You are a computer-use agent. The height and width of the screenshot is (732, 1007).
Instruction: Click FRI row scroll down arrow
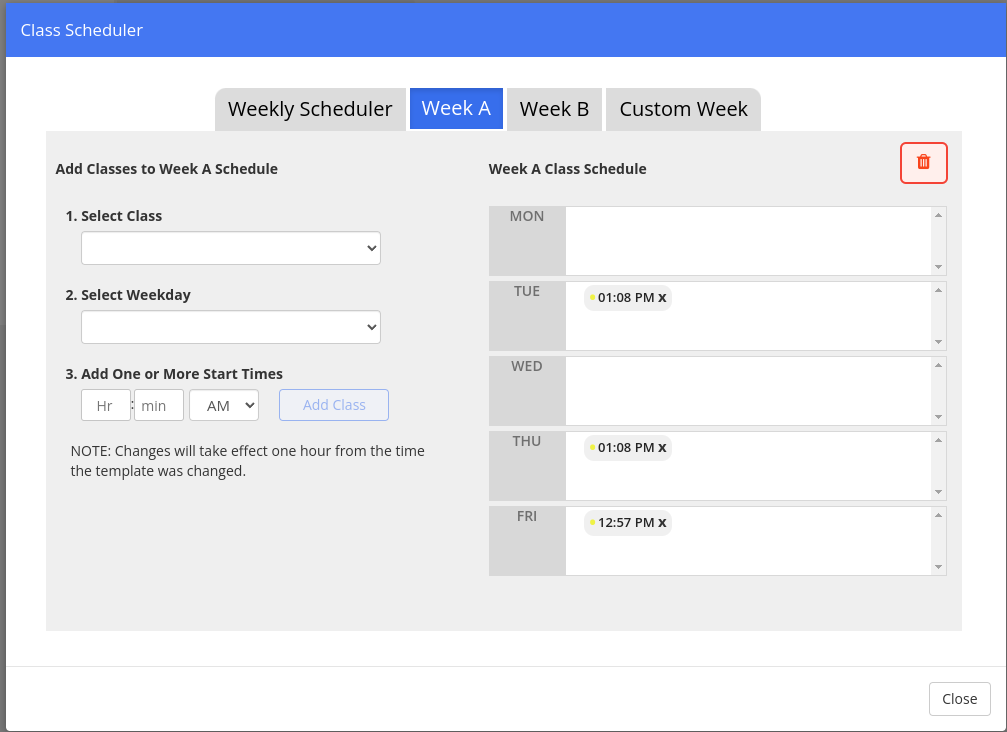(x=938, y=567)
